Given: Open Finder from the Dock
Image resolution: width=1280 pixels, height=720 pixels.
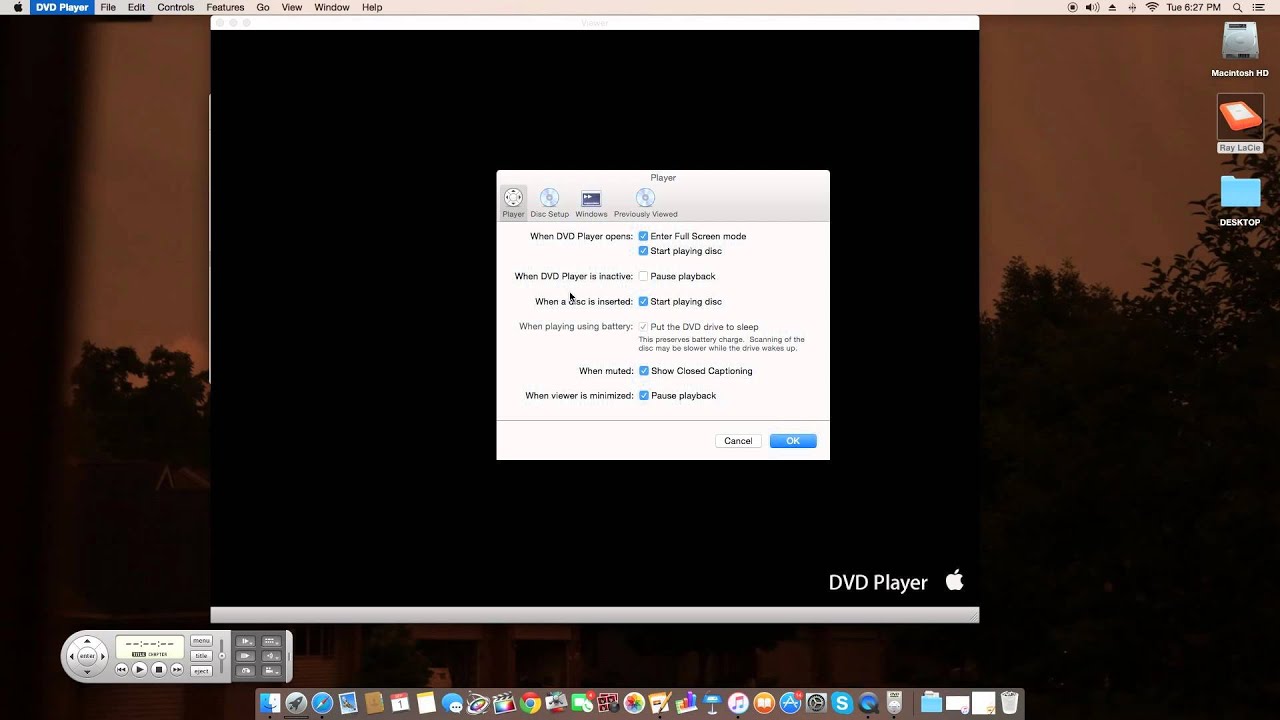Looking at the screenshot, I should pyautogui.click(x=270, y=703).
